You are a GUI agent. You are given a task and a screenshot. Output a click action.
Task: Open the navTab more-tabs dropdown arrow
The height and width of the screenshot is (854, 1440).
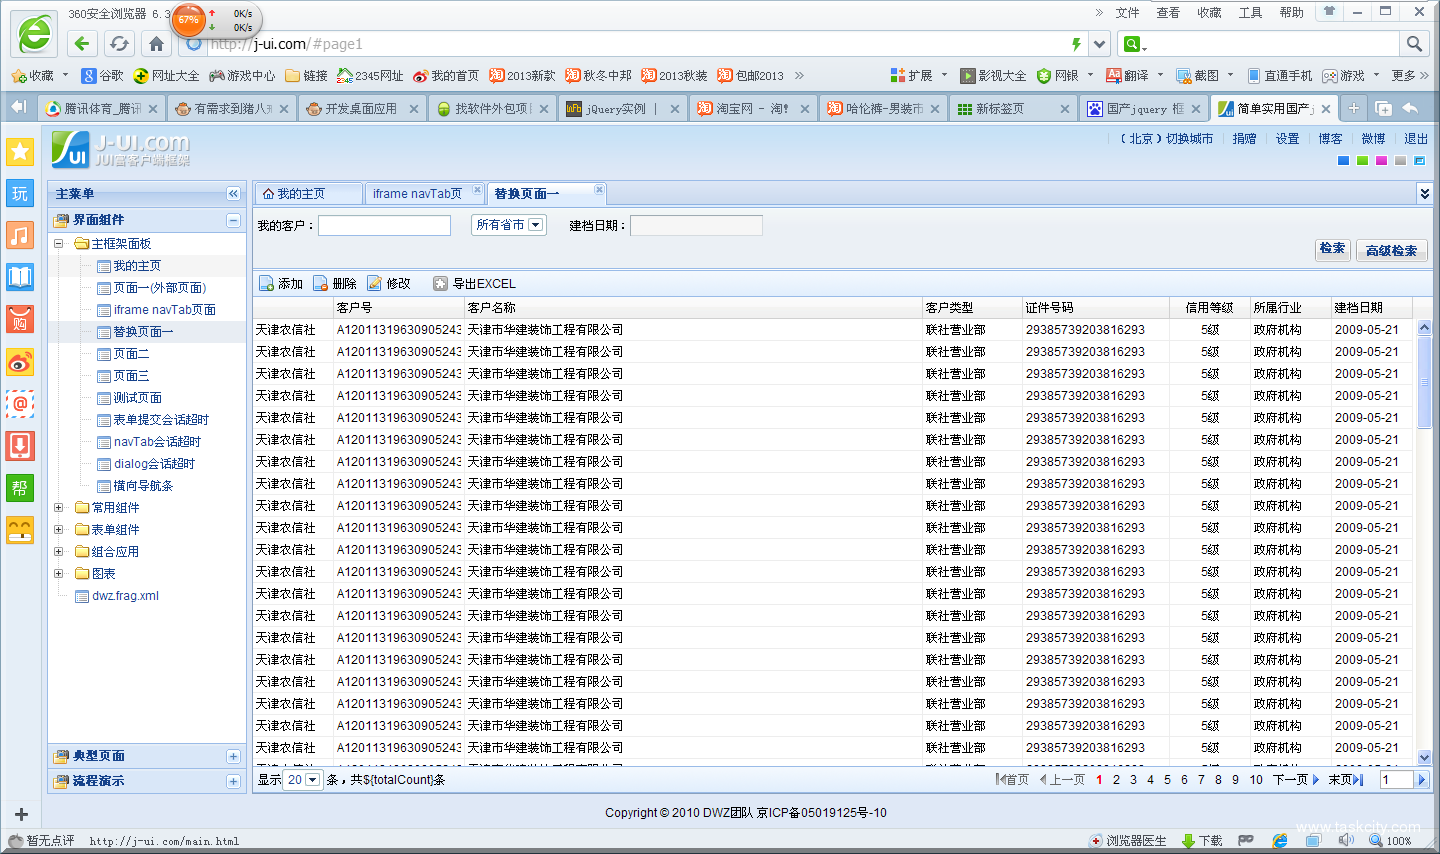(x=1424, y=193)
